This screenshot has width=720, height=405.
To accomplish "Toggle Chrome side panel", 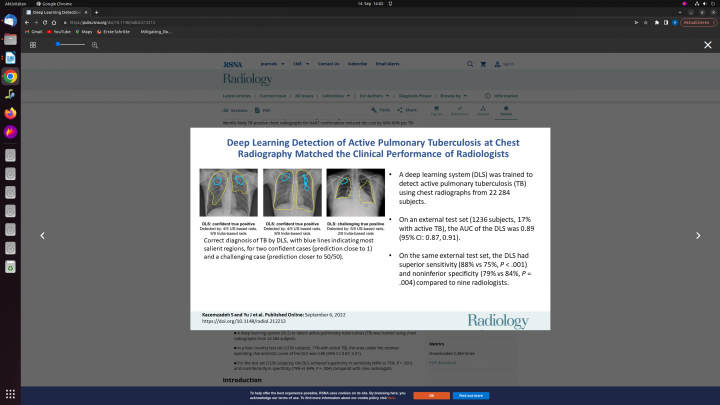I will 666,22.
